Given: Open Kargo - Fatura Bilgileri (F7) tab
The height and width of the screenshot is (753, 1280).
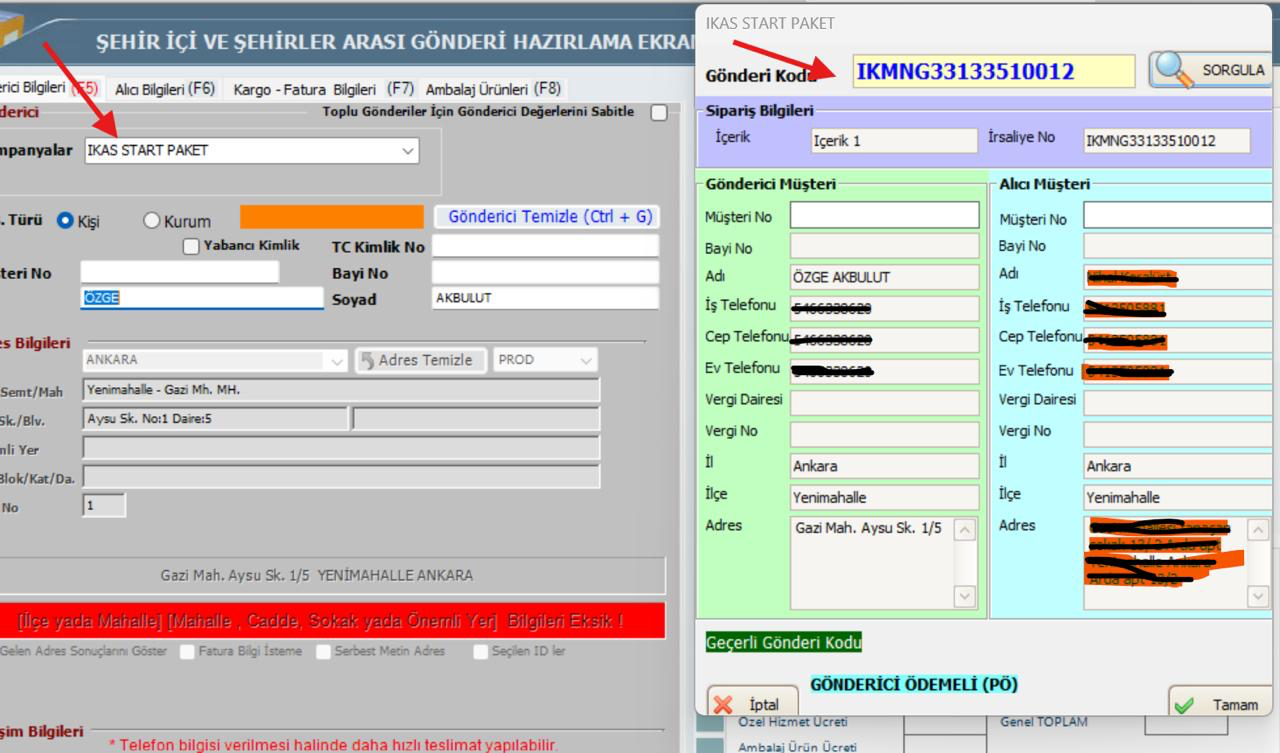Looking at the screenshot, I should (x=324, y=88).
